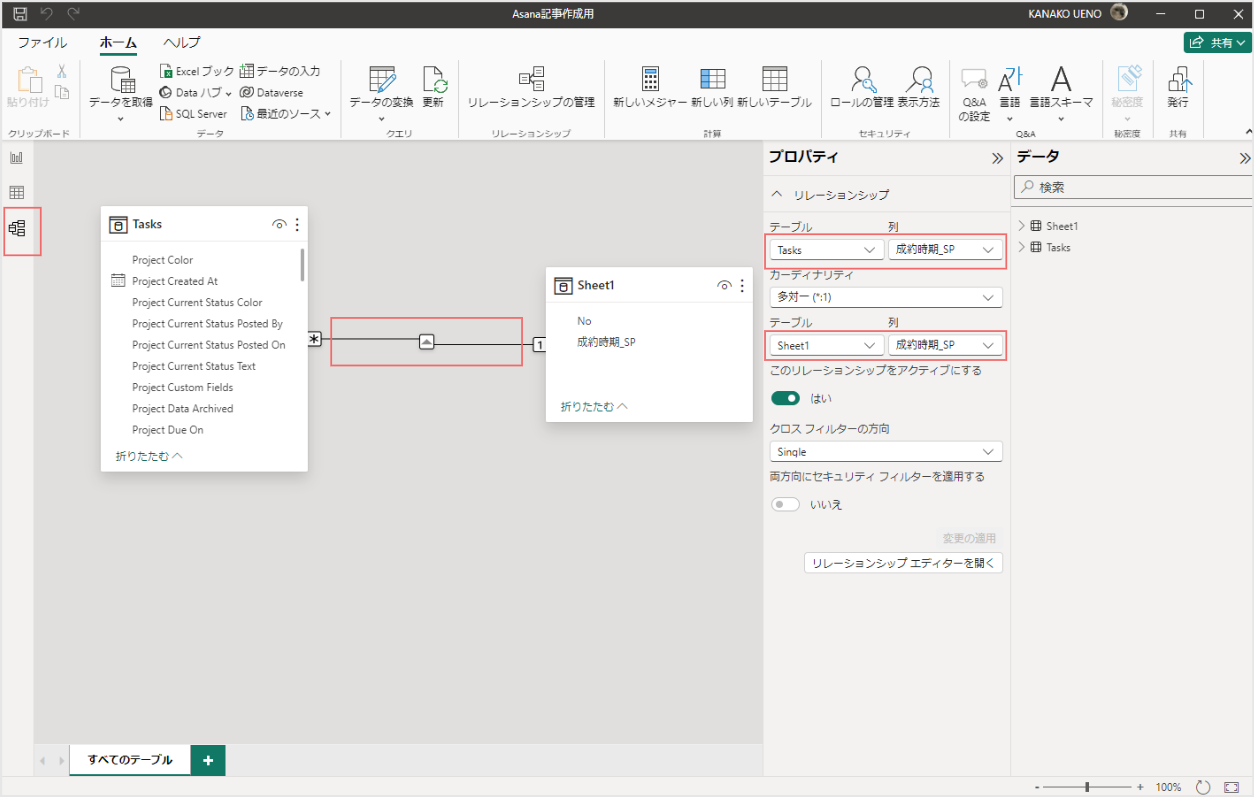The height and width of the screenshot is (797, 1254).
Task: Open second table dropdown showing Sheet1
Action: click(826, 345)
